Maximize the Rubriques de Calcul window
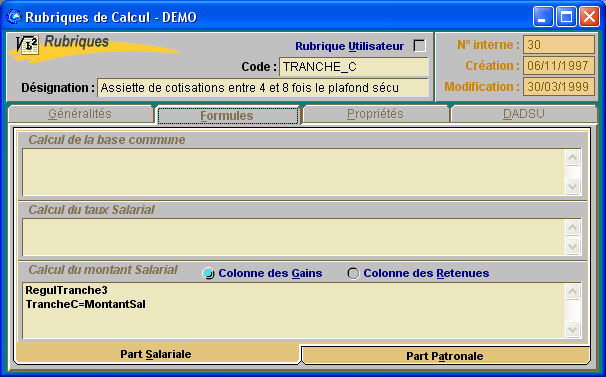 pos(566,17)
